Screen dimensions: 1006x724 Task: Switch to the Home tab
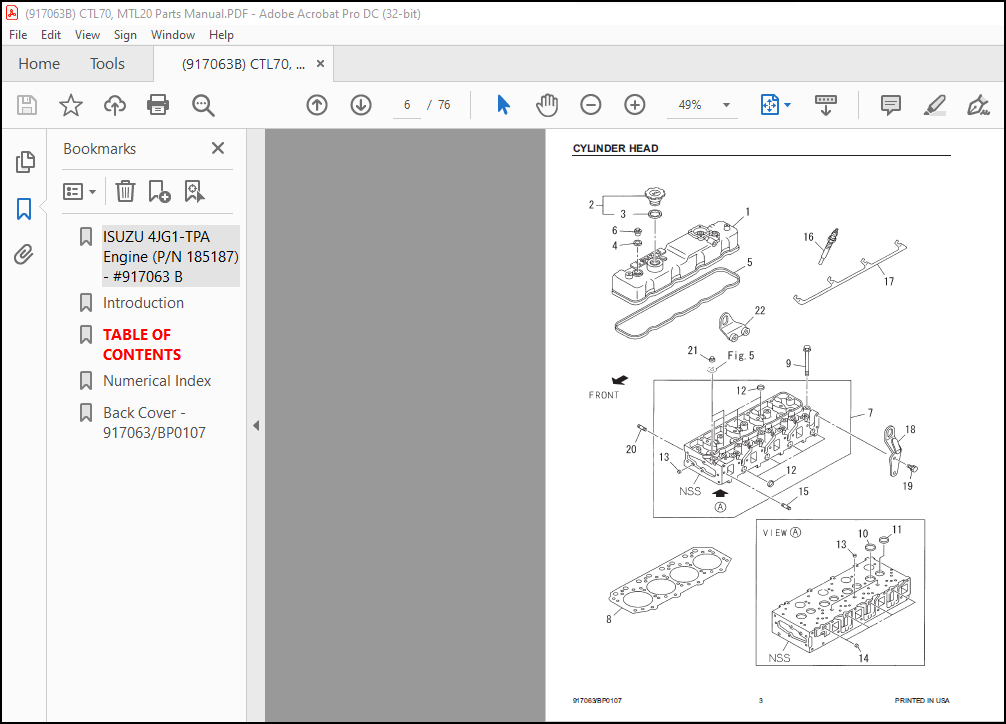39,64
